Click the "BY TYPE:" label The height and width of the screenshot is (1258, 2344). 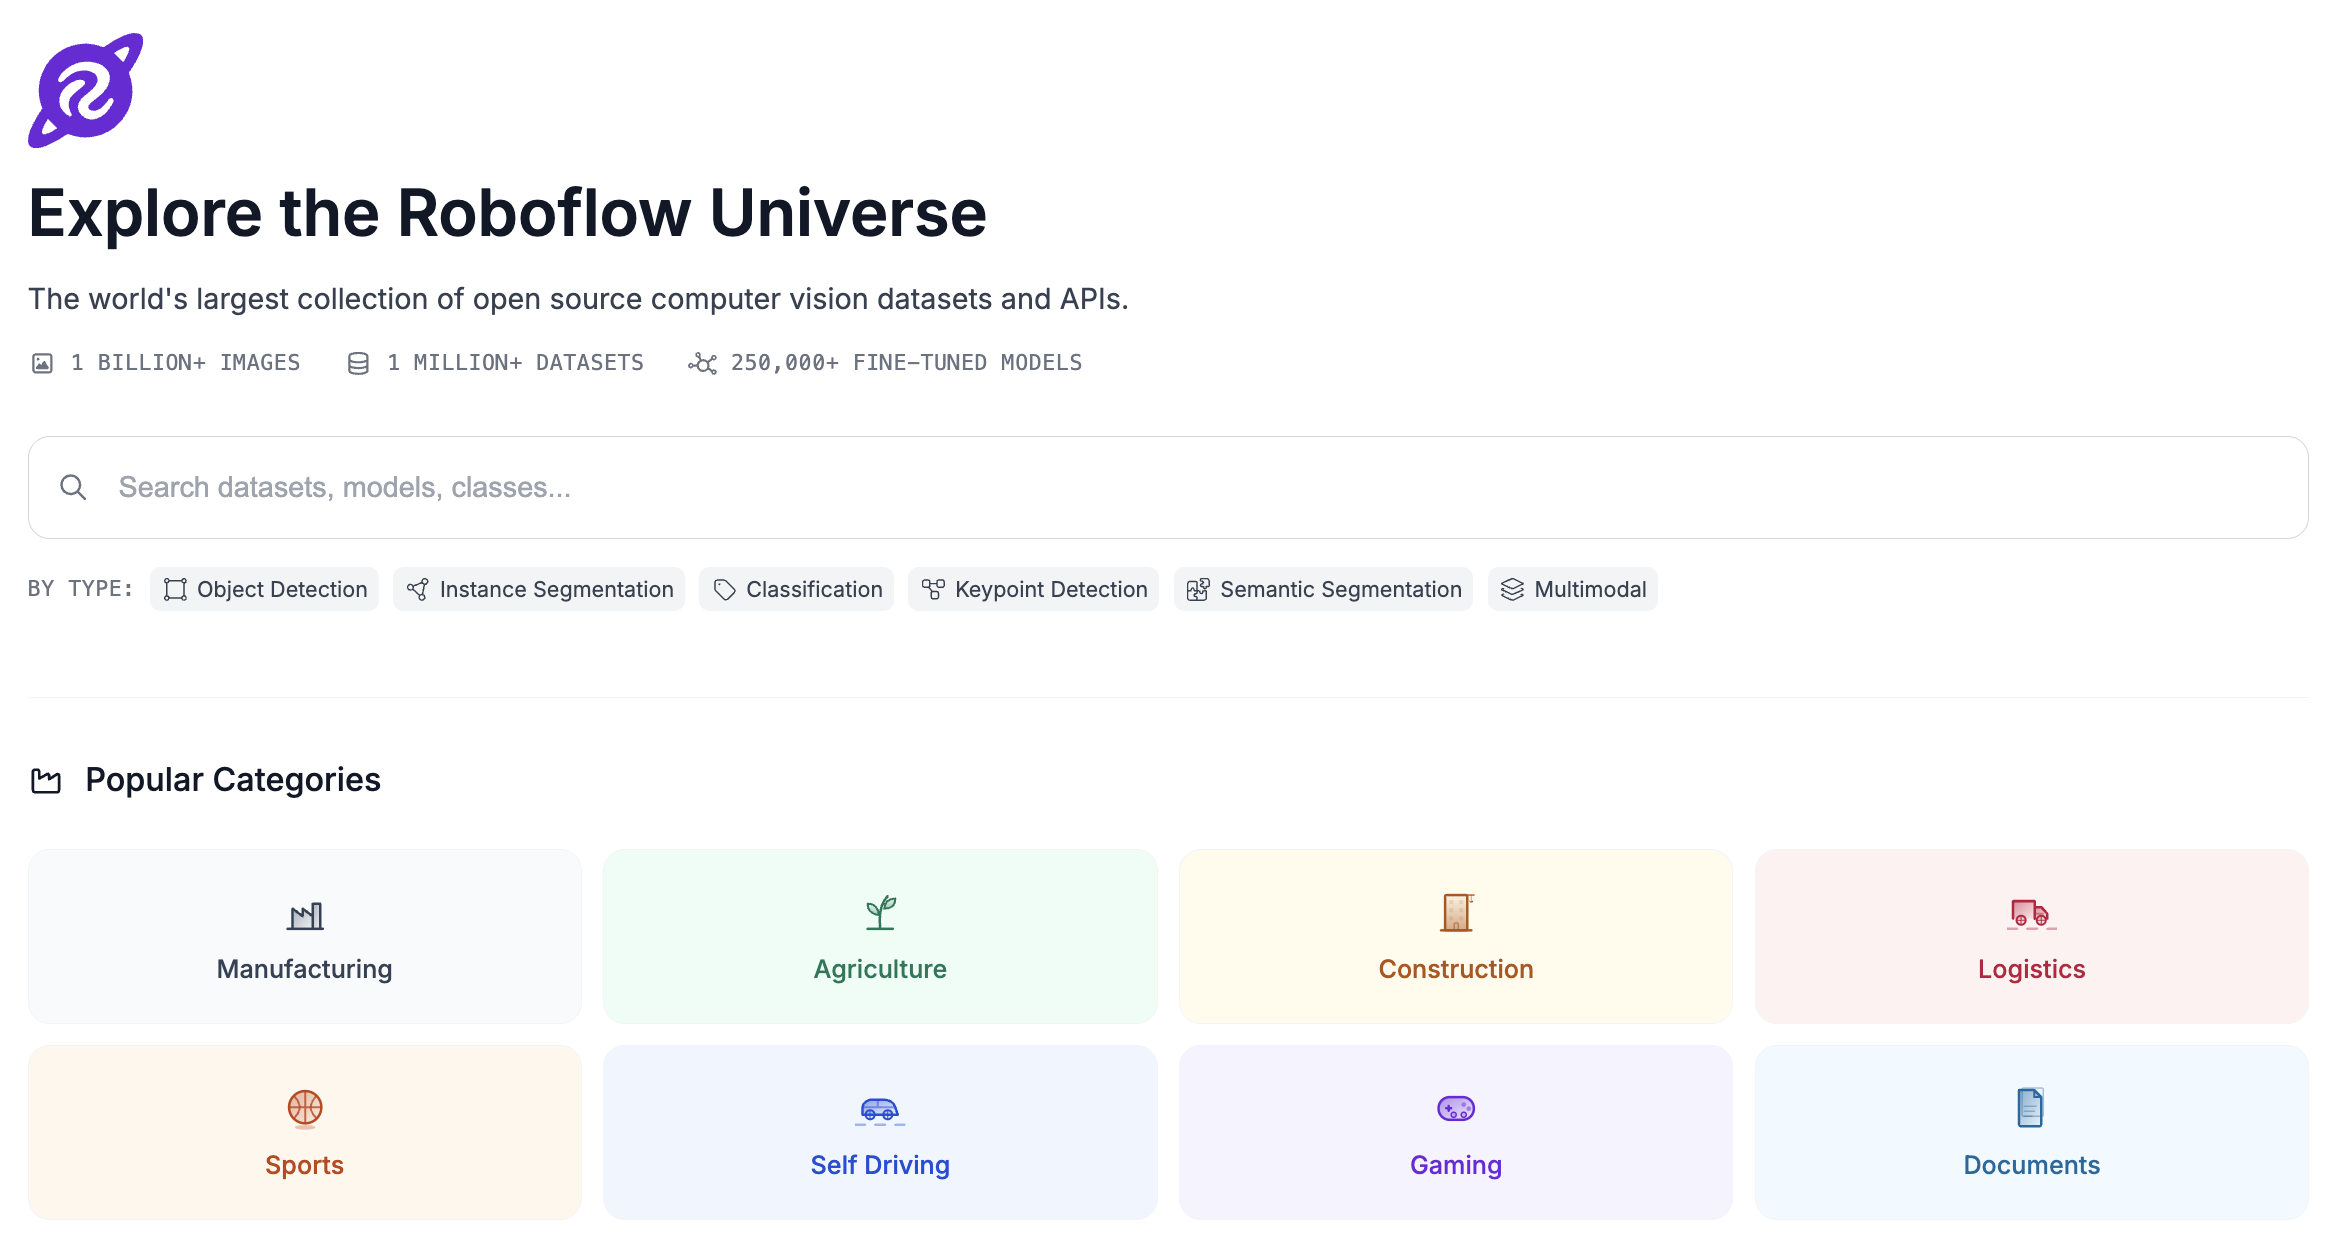click(x=80, y=589)
